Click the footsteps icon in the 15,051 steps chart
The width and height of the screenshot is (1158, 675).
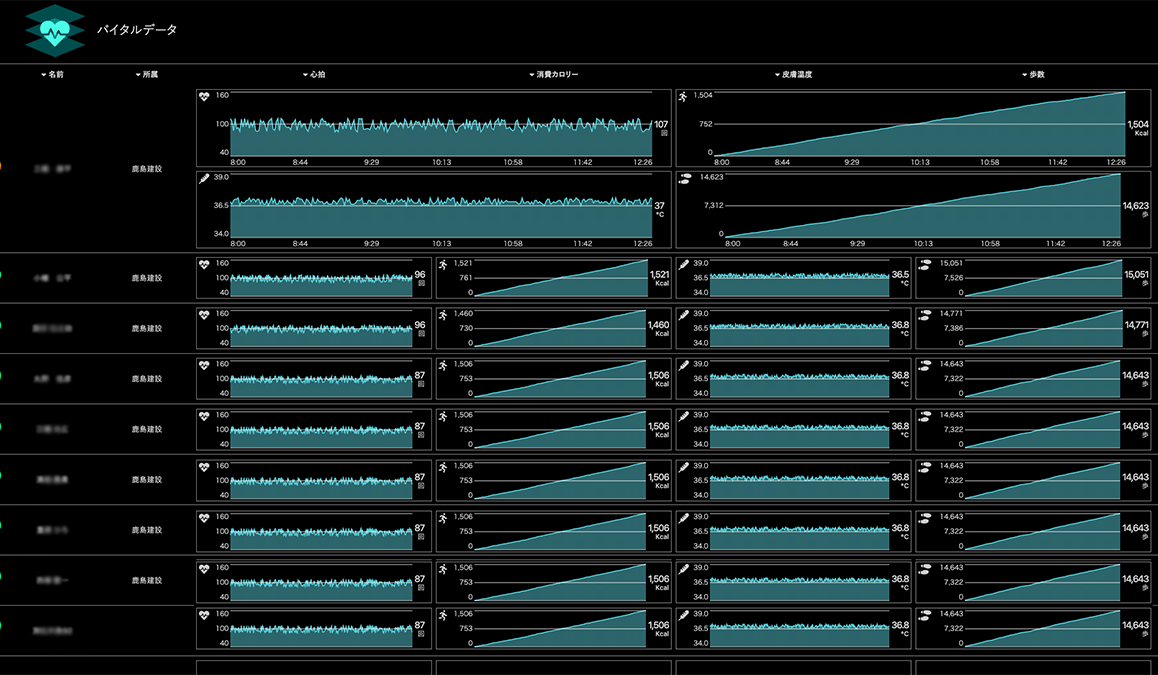point(924,264)
